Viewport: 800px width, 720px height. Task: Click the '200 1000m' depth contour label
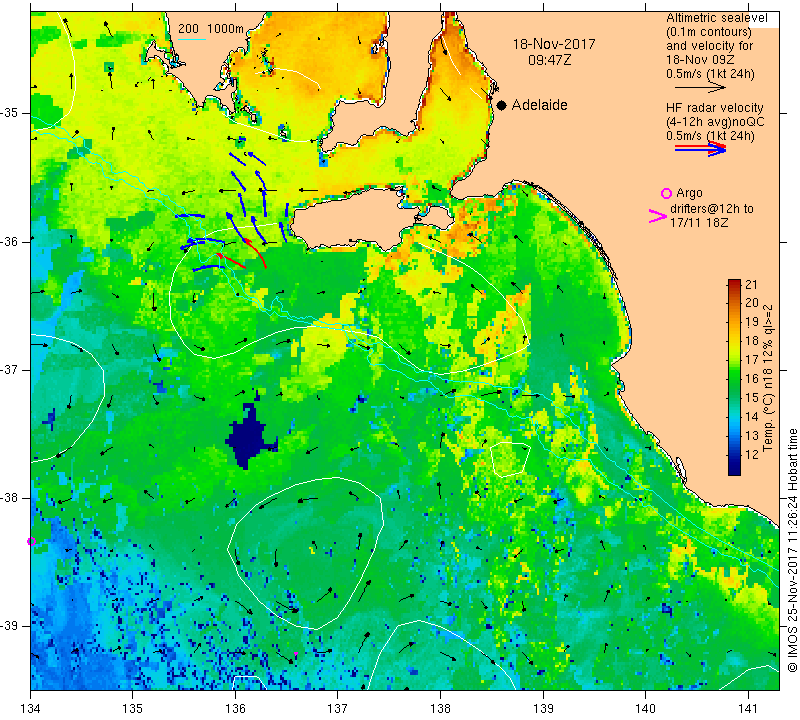coord(211,29)
